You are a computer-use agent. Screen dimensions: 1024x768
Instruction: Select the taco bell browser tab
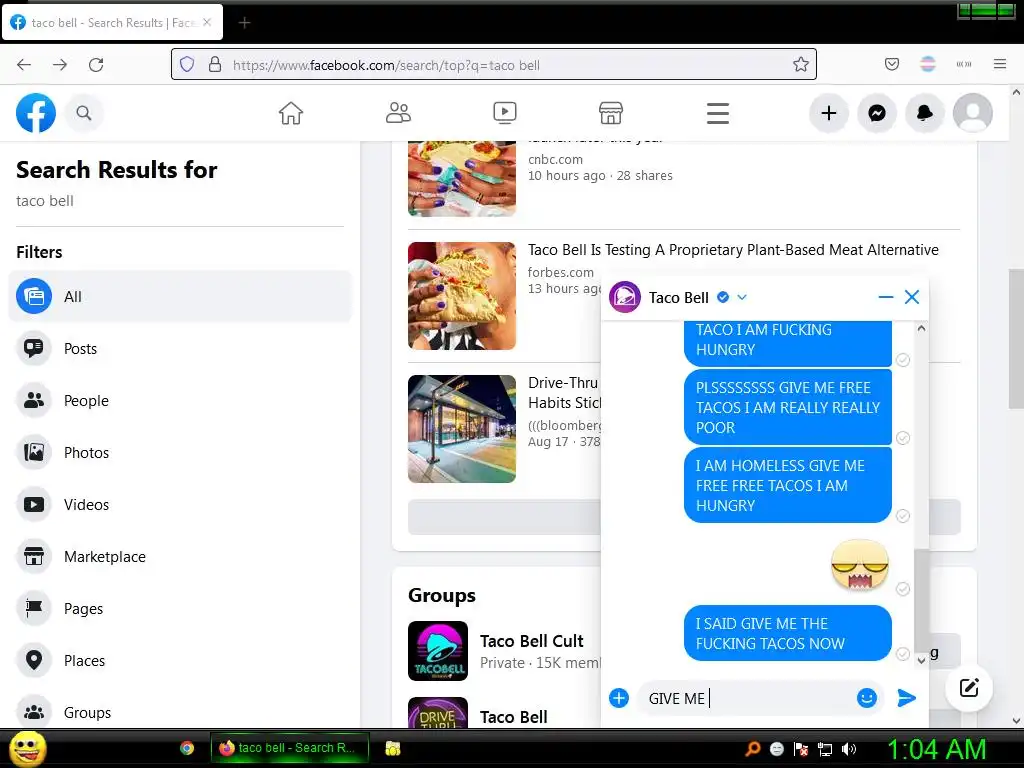pos(112,23)
